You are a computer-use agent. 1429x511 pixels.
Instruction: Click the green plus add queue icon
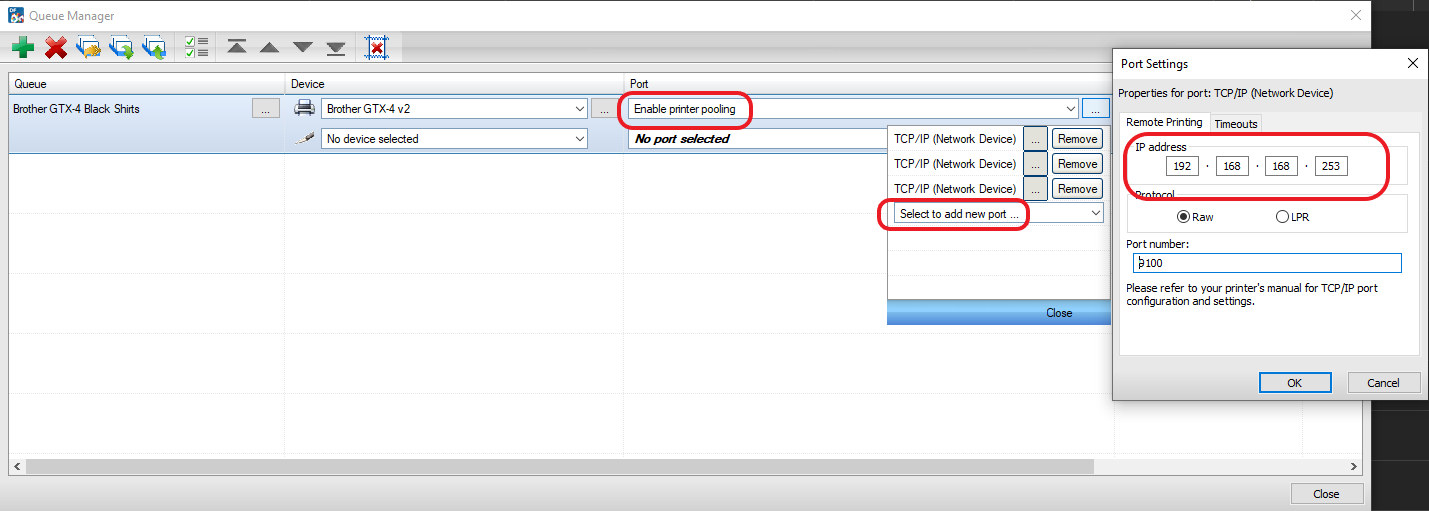click(23, 47)
